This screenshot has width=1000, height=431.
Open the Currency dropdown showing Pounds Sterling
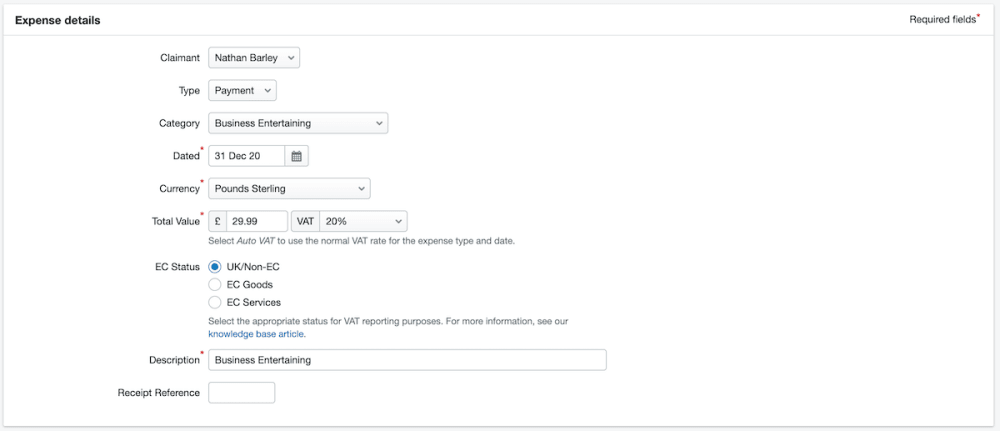[289, 188]
